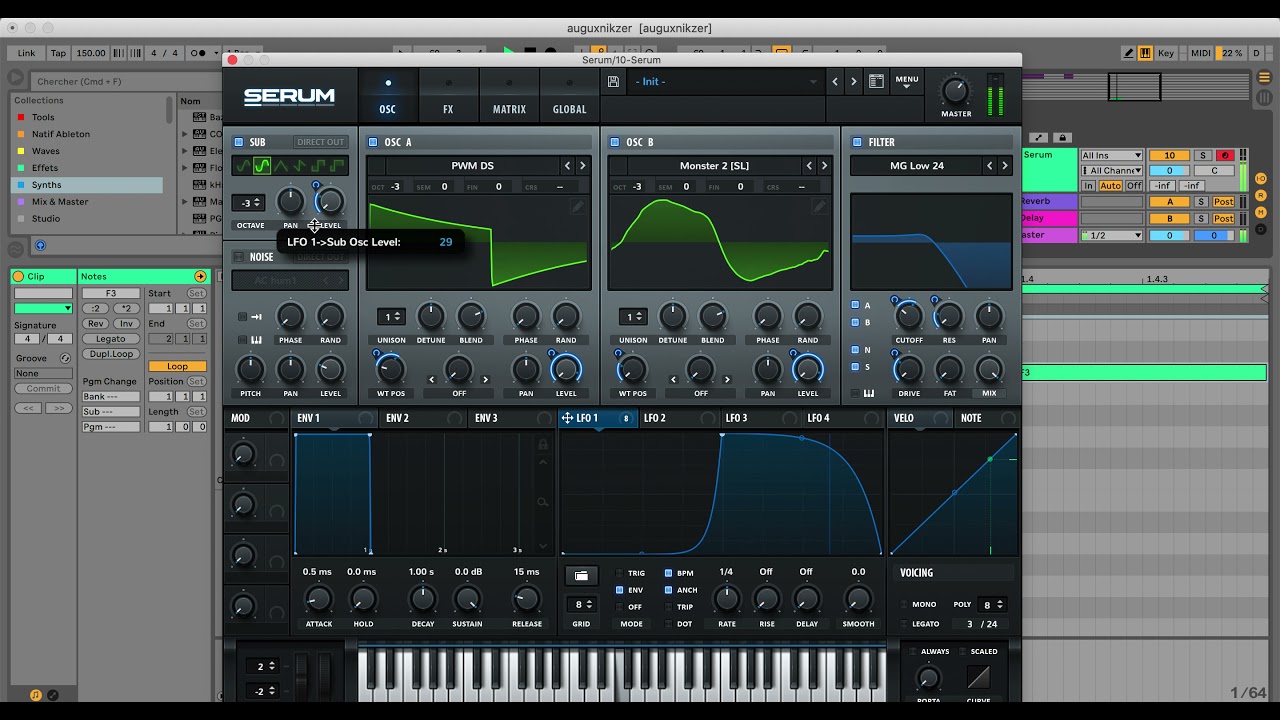The height and width of the screenshot is (720, 1280).
Task: Click the Ableton browser search preview icon
Action: [x=40, y=245]
